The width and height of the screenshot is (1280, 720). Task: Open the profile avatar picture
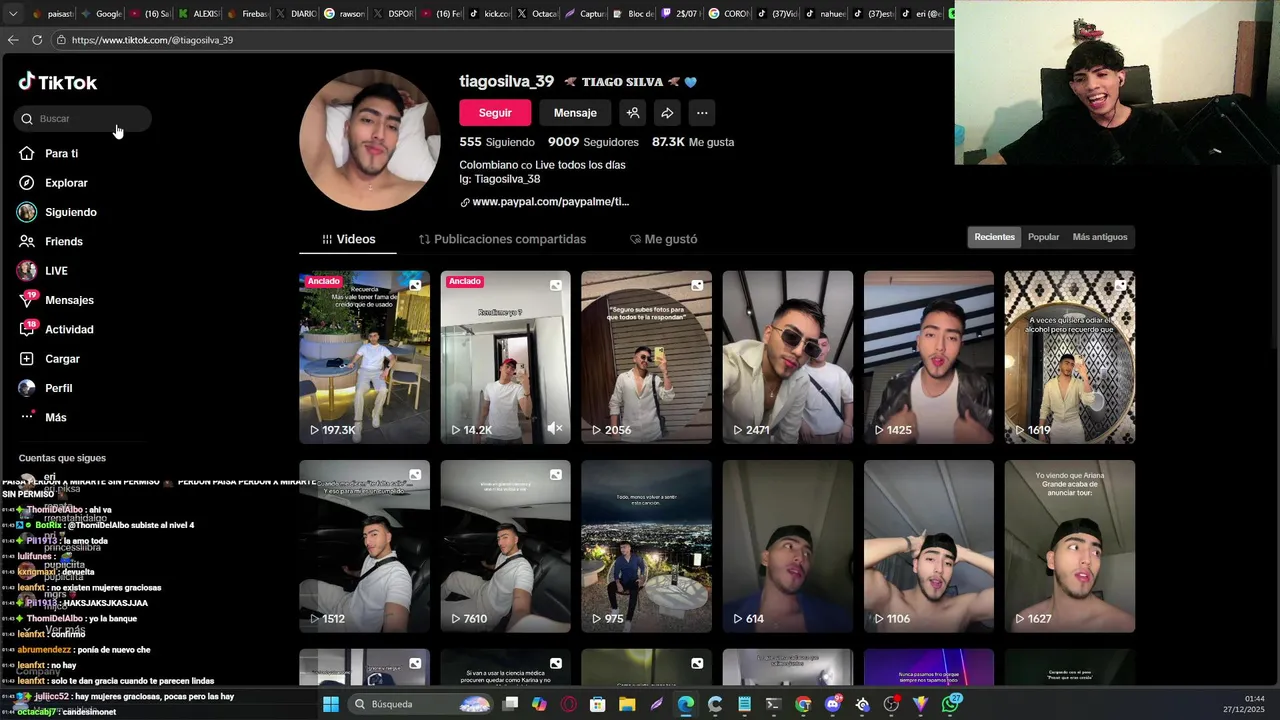coord(370,141)
